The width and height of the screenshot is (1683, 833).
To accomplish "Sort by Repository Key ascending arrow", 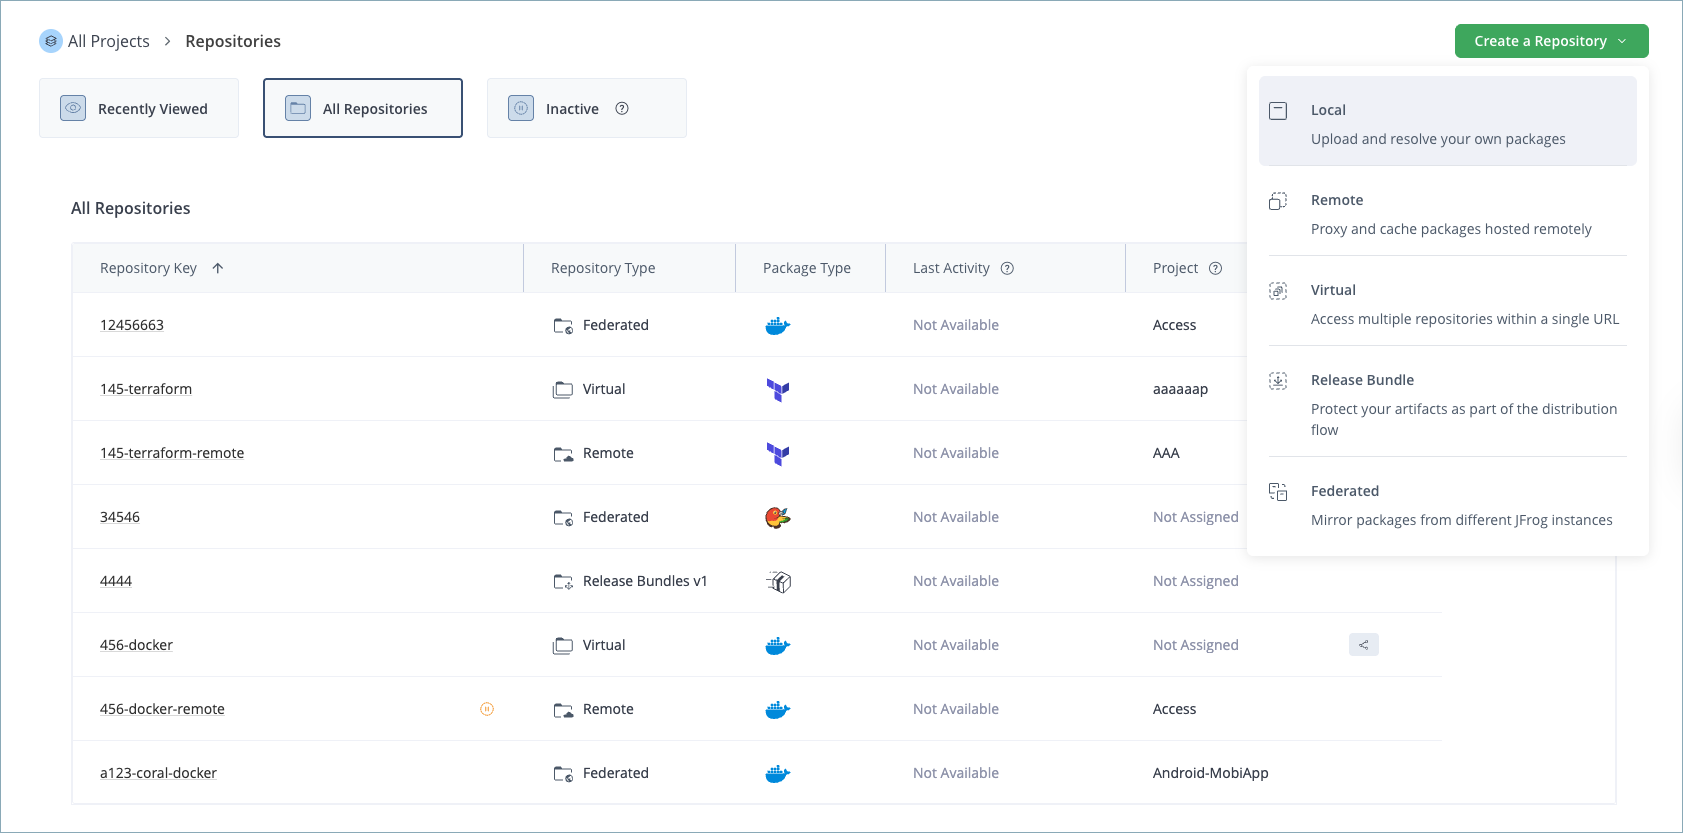I will (x=218, y=268).
